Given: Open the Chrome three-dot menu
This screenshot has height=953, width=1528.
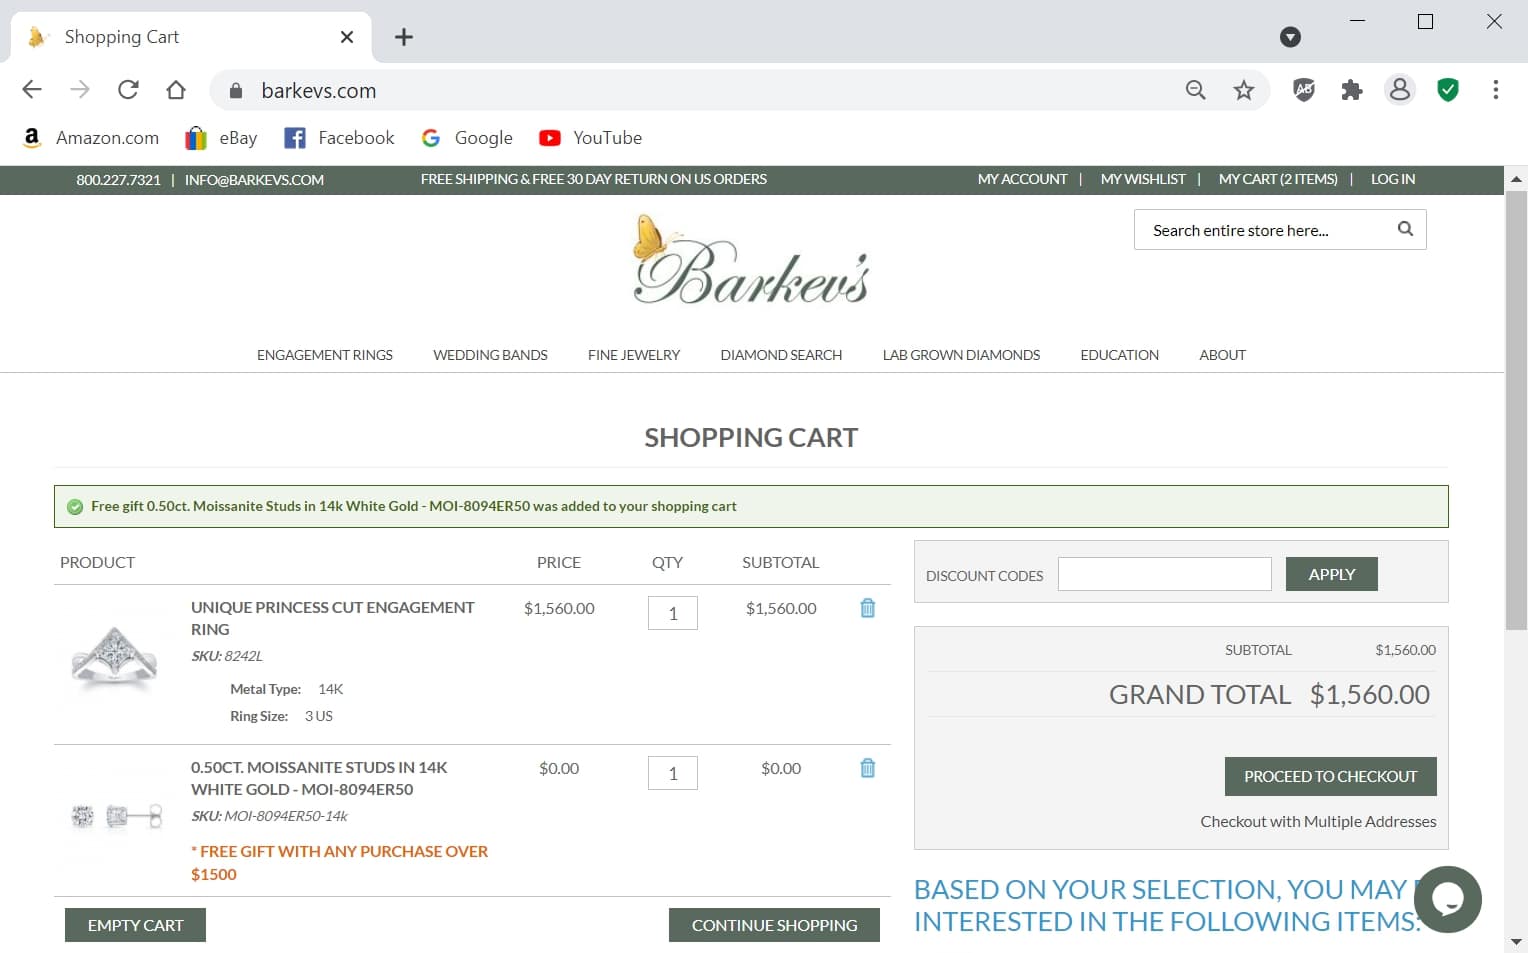Looking at the screenshot, I should click(1496, 90).
